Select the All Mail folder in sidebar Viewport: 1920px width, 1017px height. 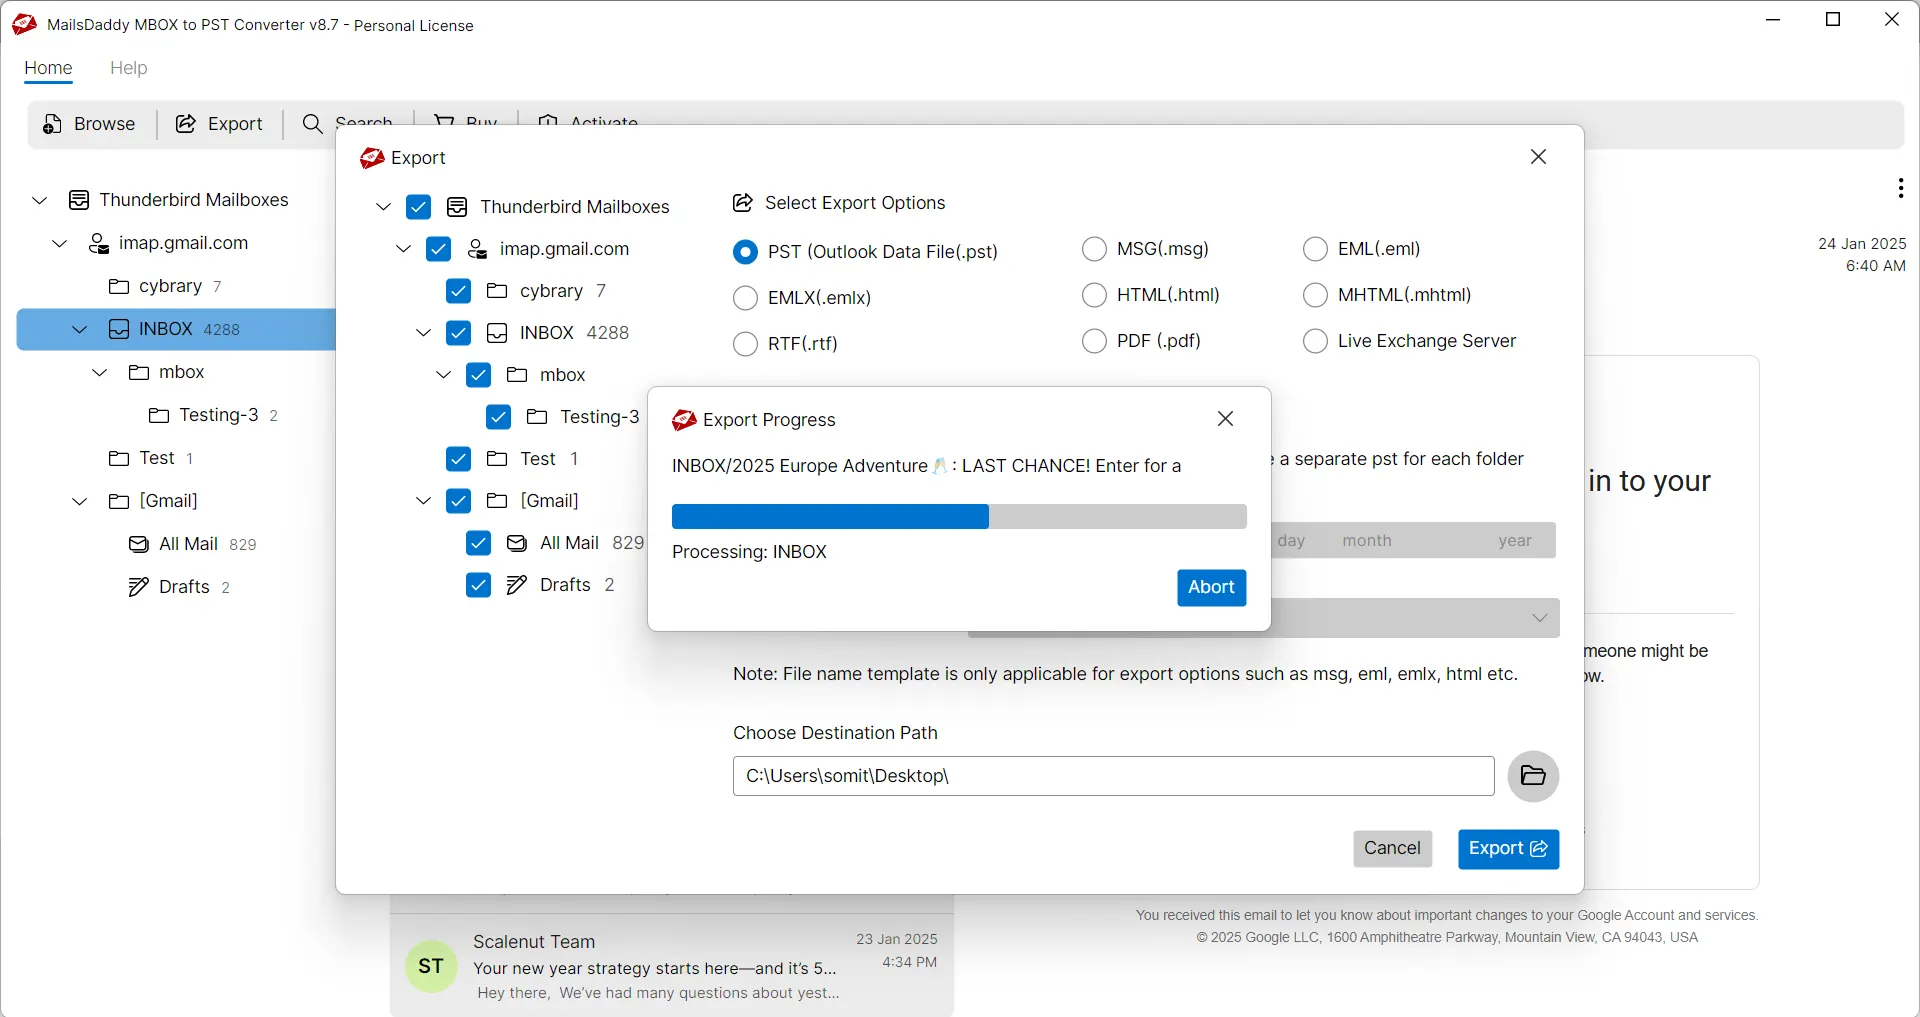[x=188, y=544]
